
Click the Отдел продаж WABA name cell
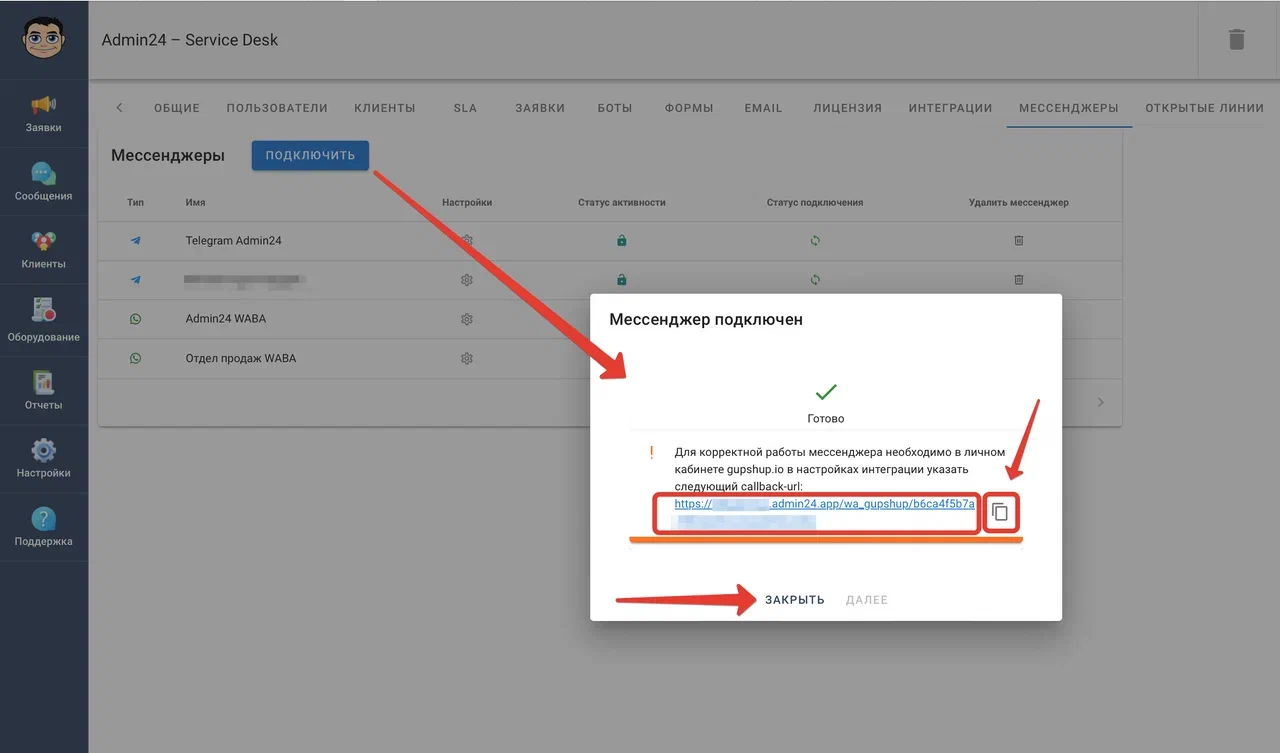241,358
